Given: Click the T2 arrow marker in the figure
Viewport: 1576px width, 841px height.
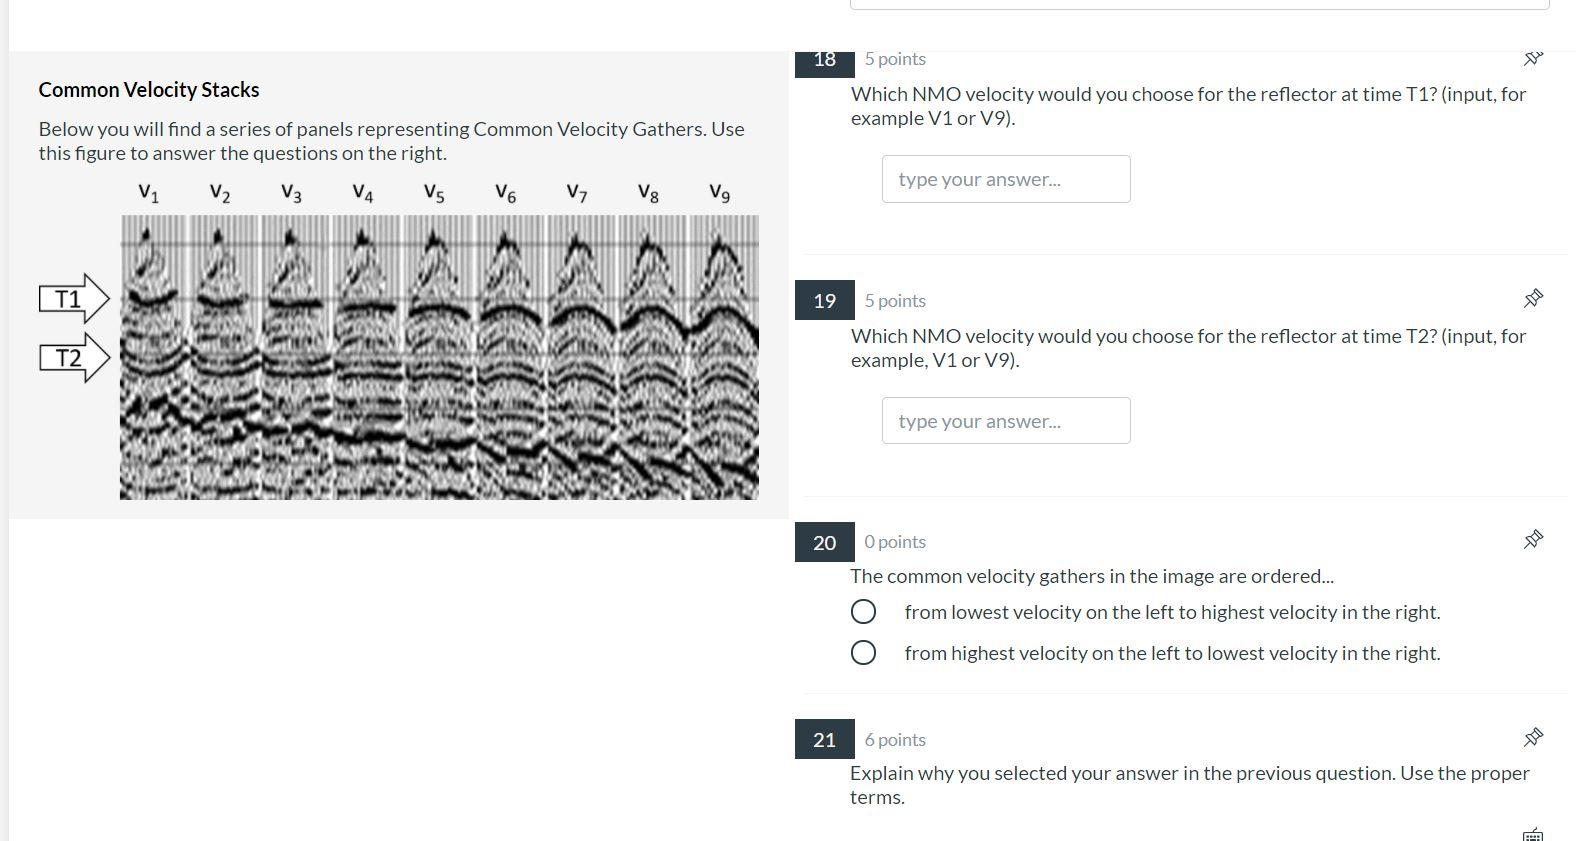Looking at the screenshot, I should point(72,356).
